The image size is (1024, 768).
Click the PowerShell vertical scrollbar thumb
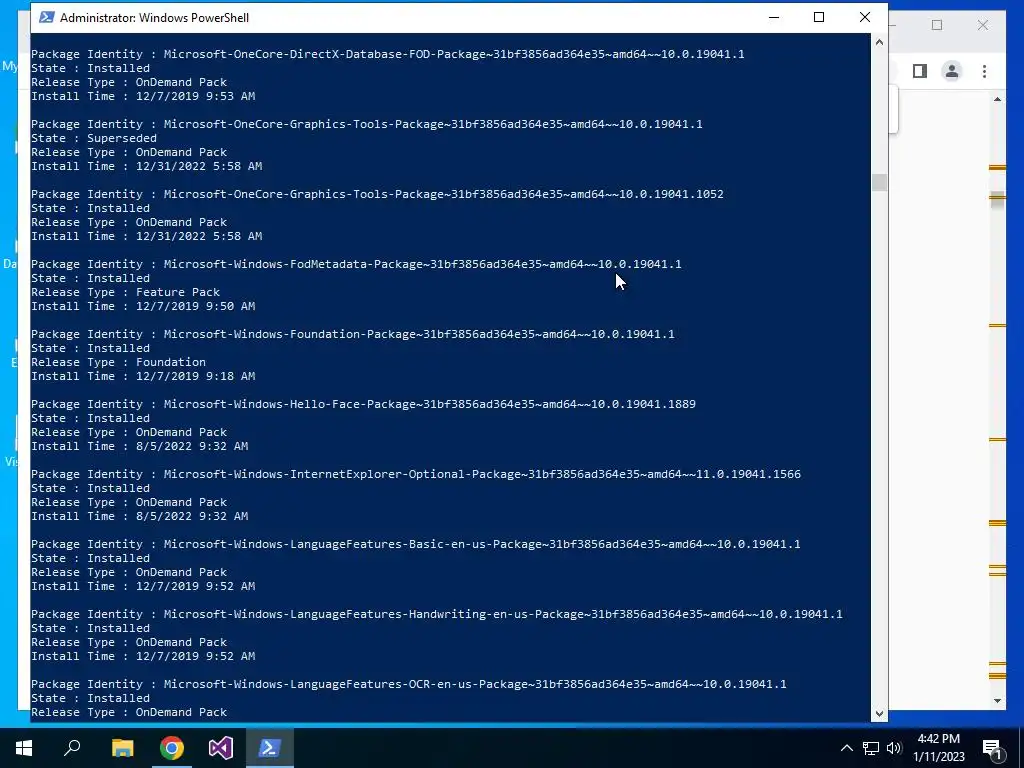click(879, 182)
